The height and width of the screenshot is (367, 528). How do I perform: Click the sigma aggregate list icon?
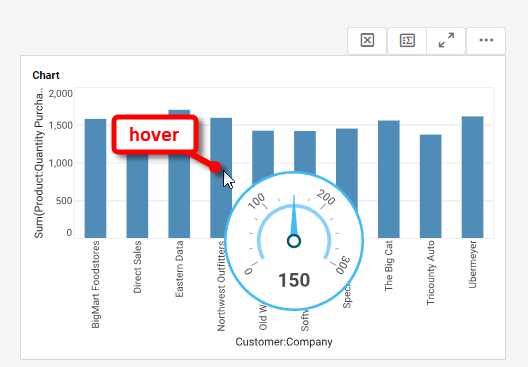pyautogui.click(x=407, y=40)
